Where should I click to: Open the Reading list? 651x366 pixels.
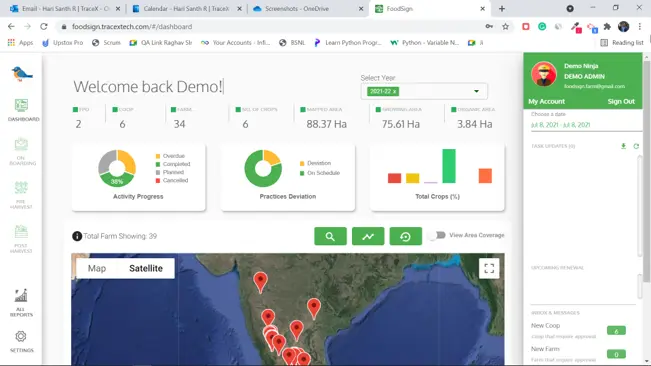(x=622, y=42)
